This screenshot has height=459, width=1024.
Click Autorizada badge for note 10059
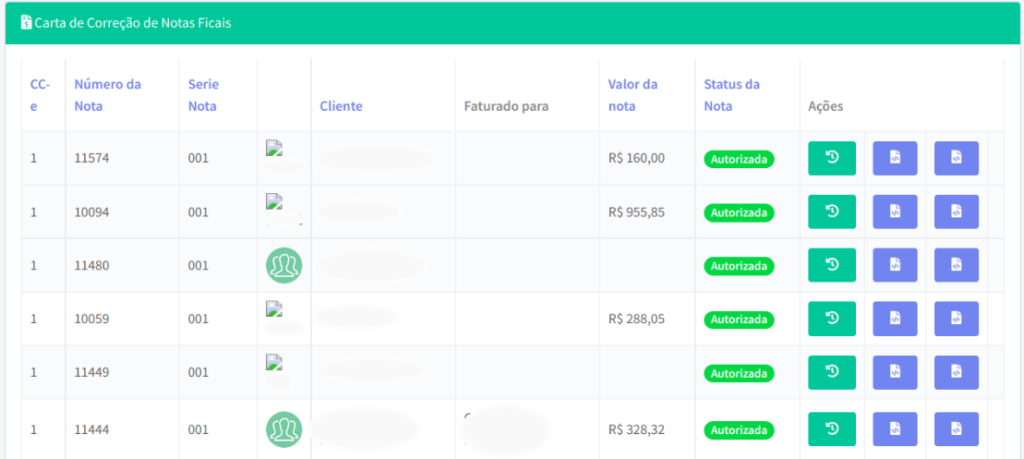tap(739, 320)
